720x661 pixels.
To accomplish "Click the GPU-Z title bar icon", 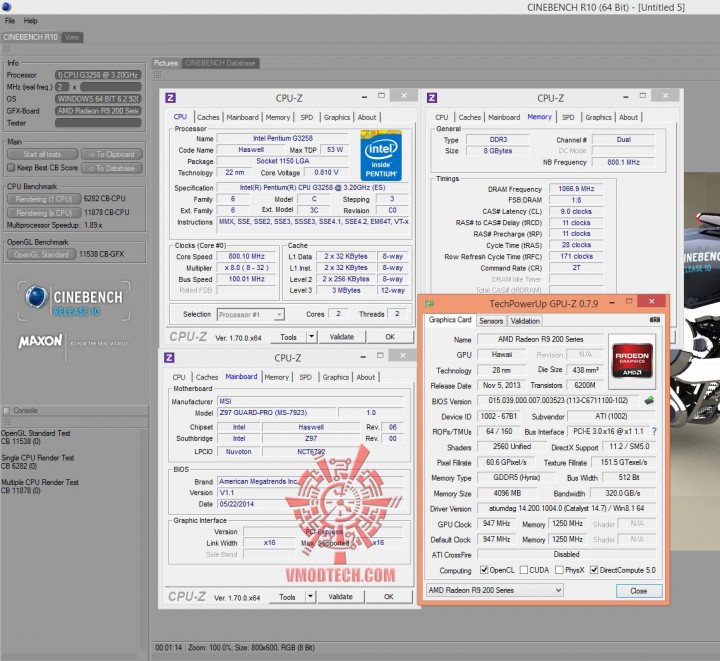I will 430,303.
